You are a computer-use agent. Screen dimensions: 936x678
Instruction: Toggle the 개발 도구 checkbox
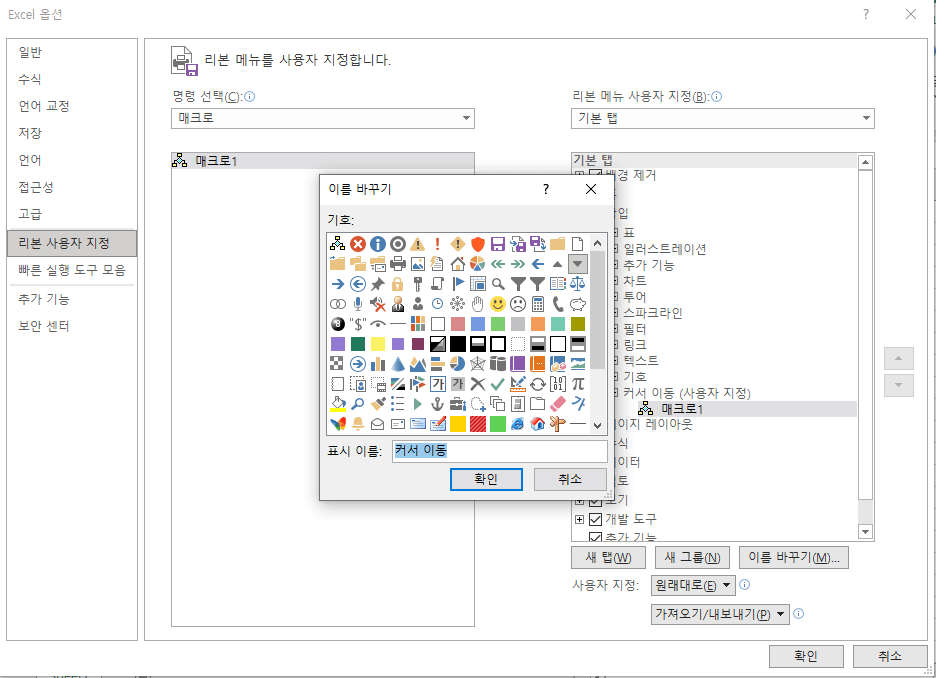pos(595,519)
